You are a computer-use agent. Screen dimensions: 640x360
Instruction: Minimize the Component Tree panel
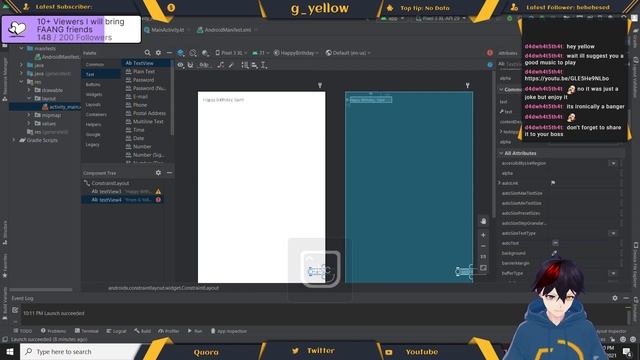click(169, 173)
